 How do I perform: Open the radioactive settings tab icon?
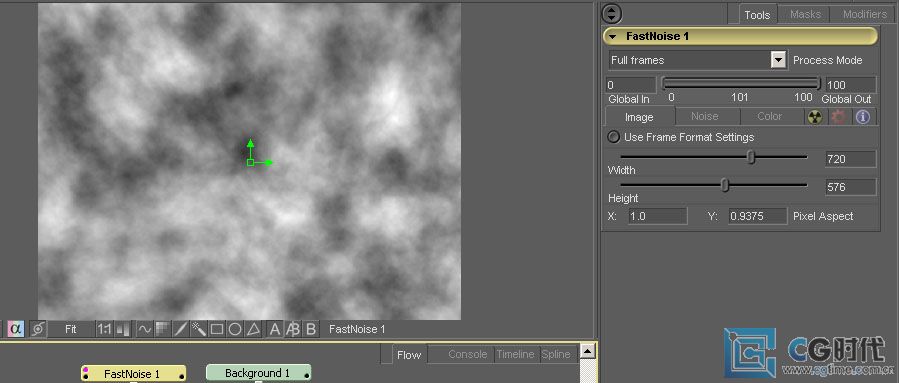(x=815, y=116)
